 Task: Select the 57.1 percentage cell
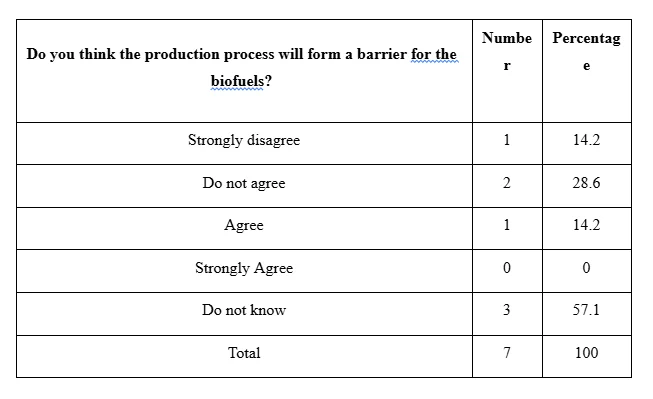pos(586,310)
